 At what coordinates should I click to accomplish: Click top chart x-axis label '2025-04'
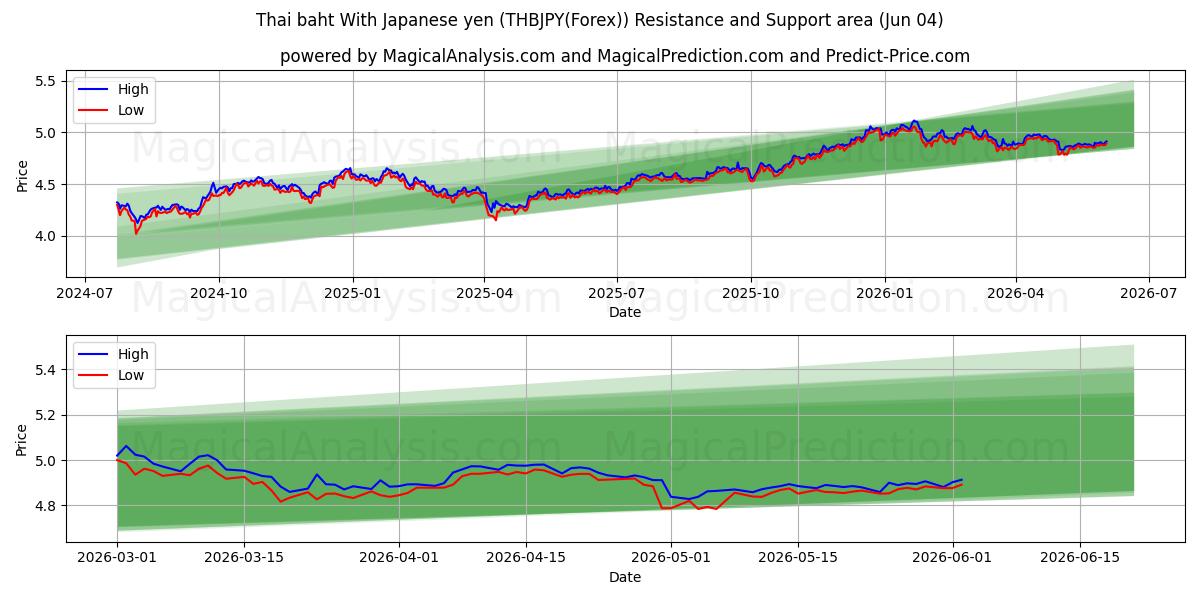click(485, 294)
